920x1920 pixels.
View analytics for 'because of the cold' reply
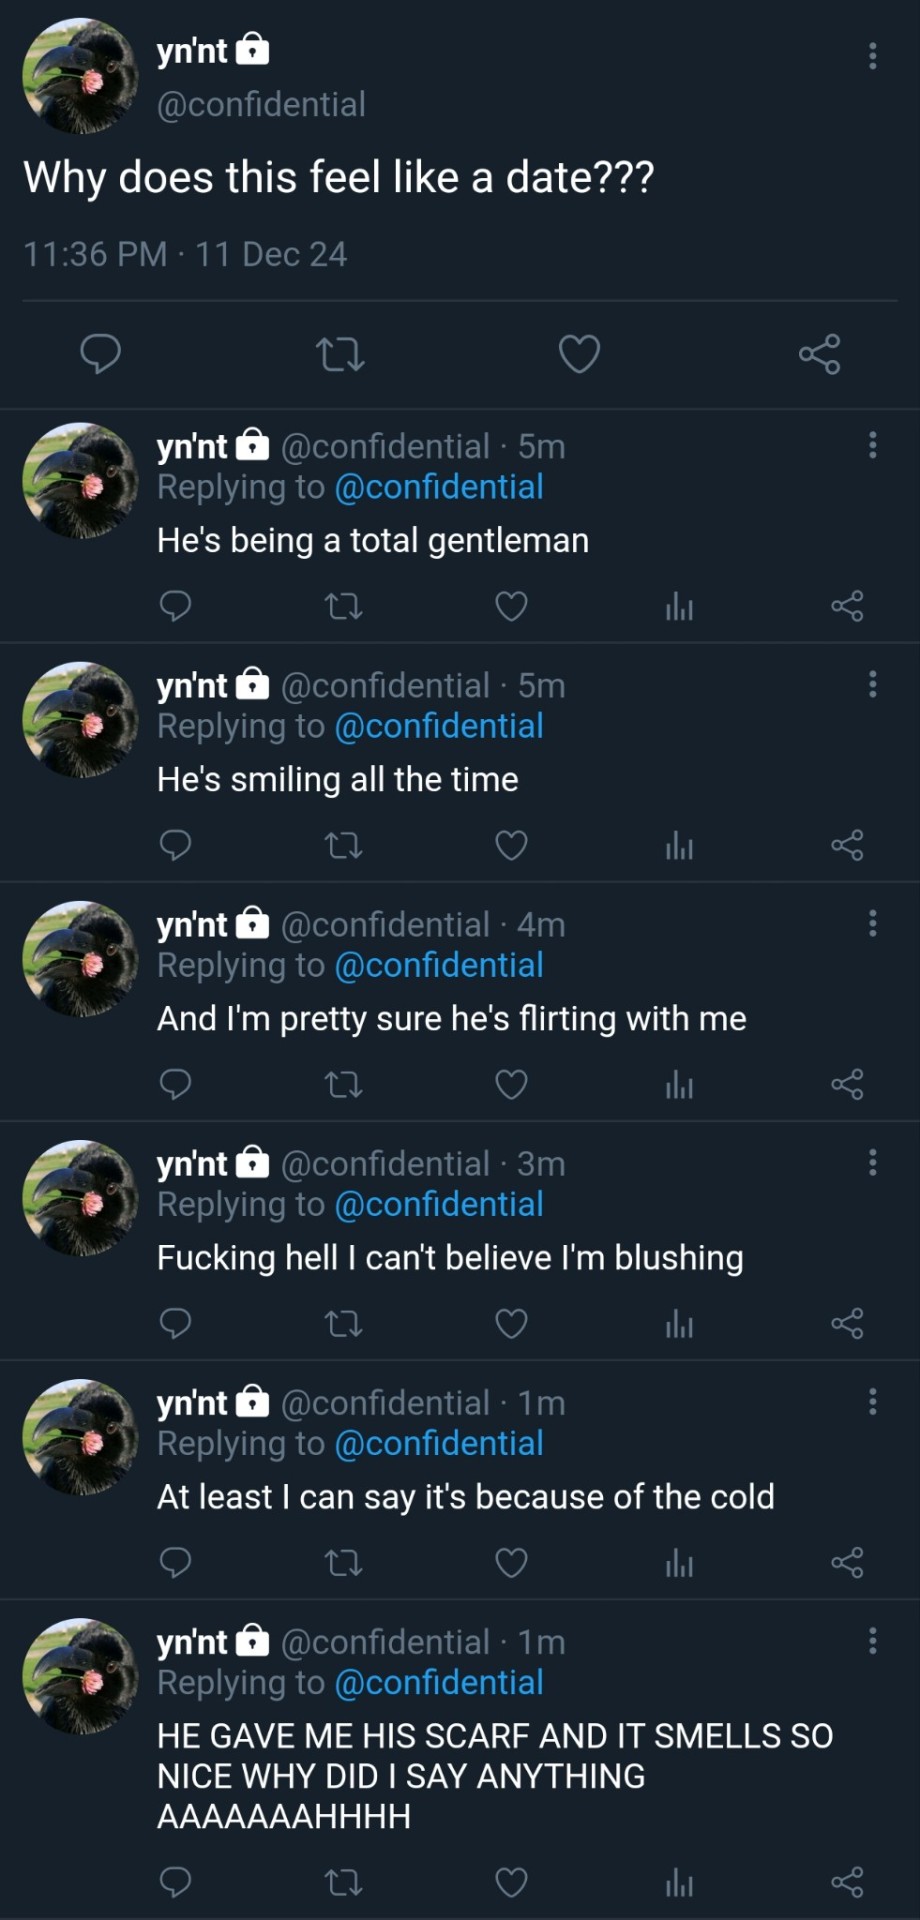[x=679, y=1562]
